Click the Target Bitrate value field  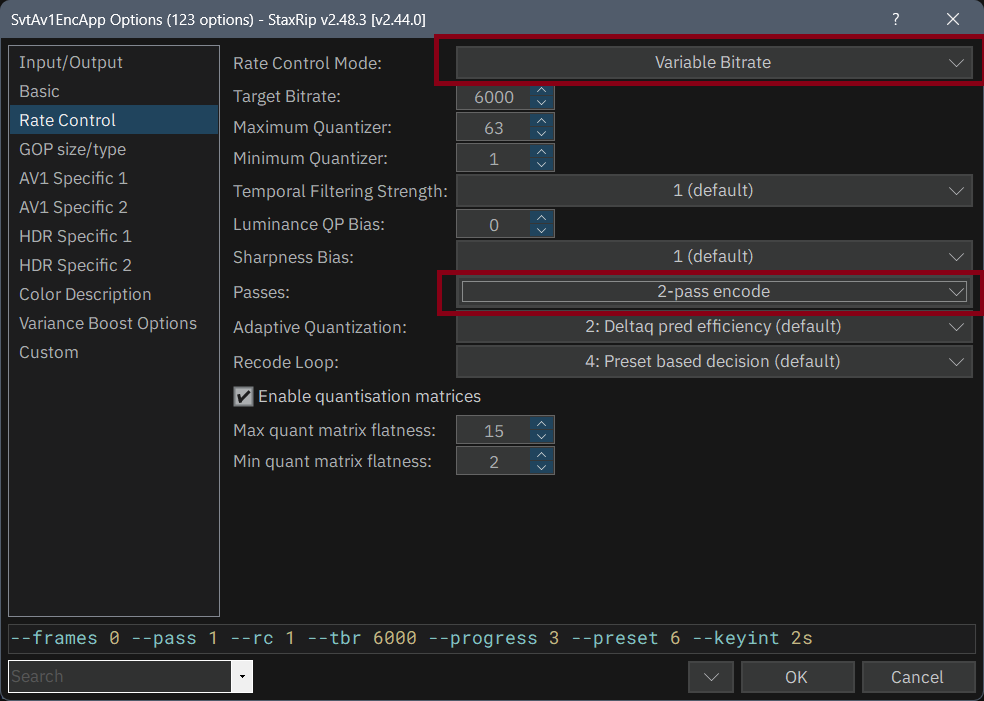[x=494, y=97]
